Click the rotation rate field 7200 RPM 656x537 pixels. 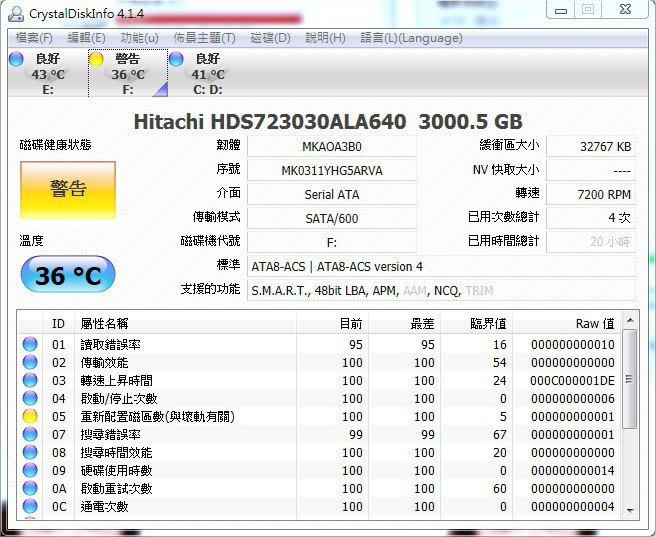coord(591,194)
